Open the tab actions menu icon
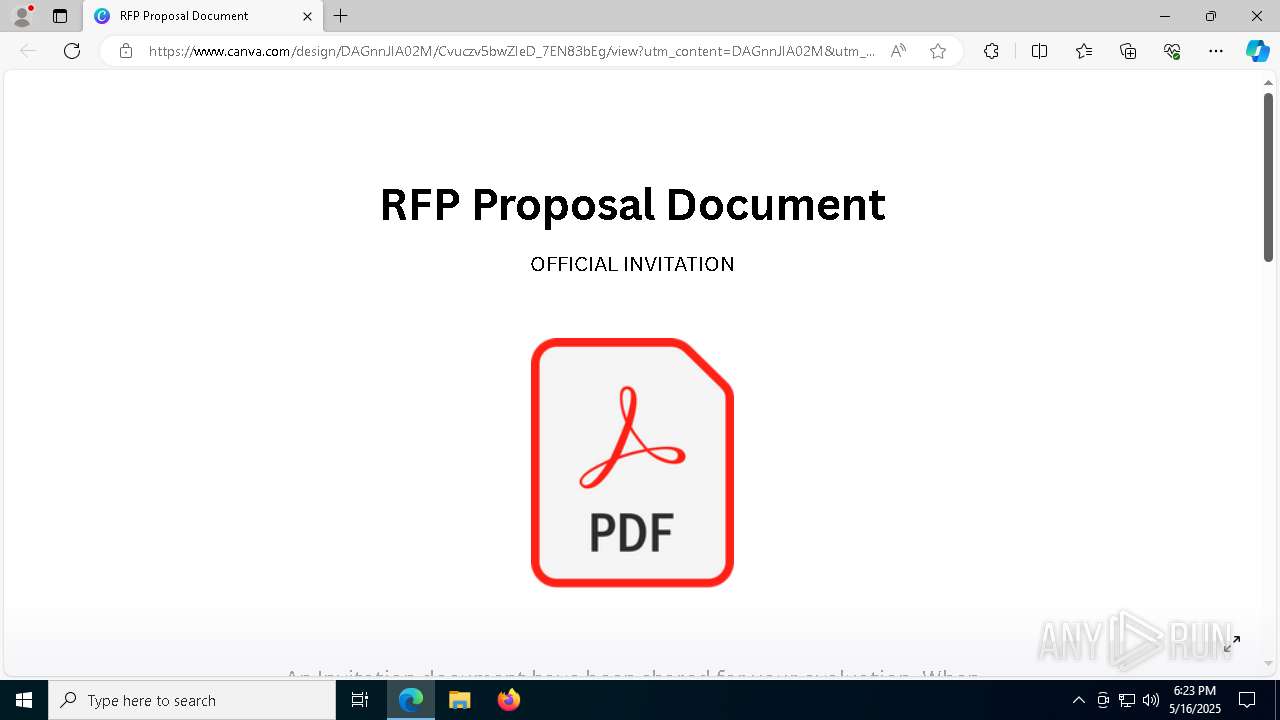The image size is (1280, 720). point(60,16)
